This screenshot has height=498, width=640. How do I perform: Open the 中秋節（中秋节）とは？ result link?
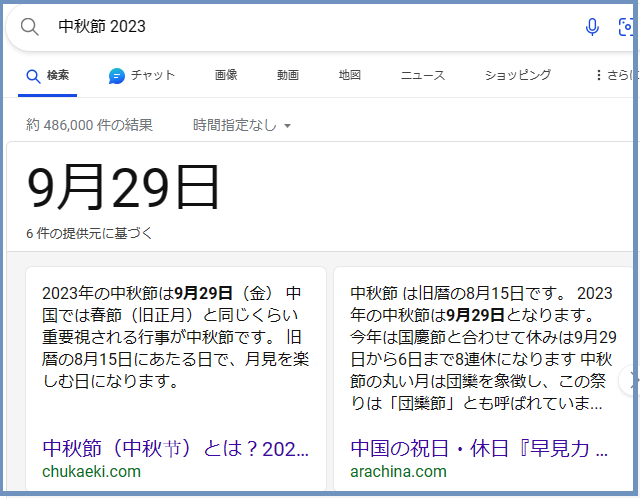click(176, 449)
